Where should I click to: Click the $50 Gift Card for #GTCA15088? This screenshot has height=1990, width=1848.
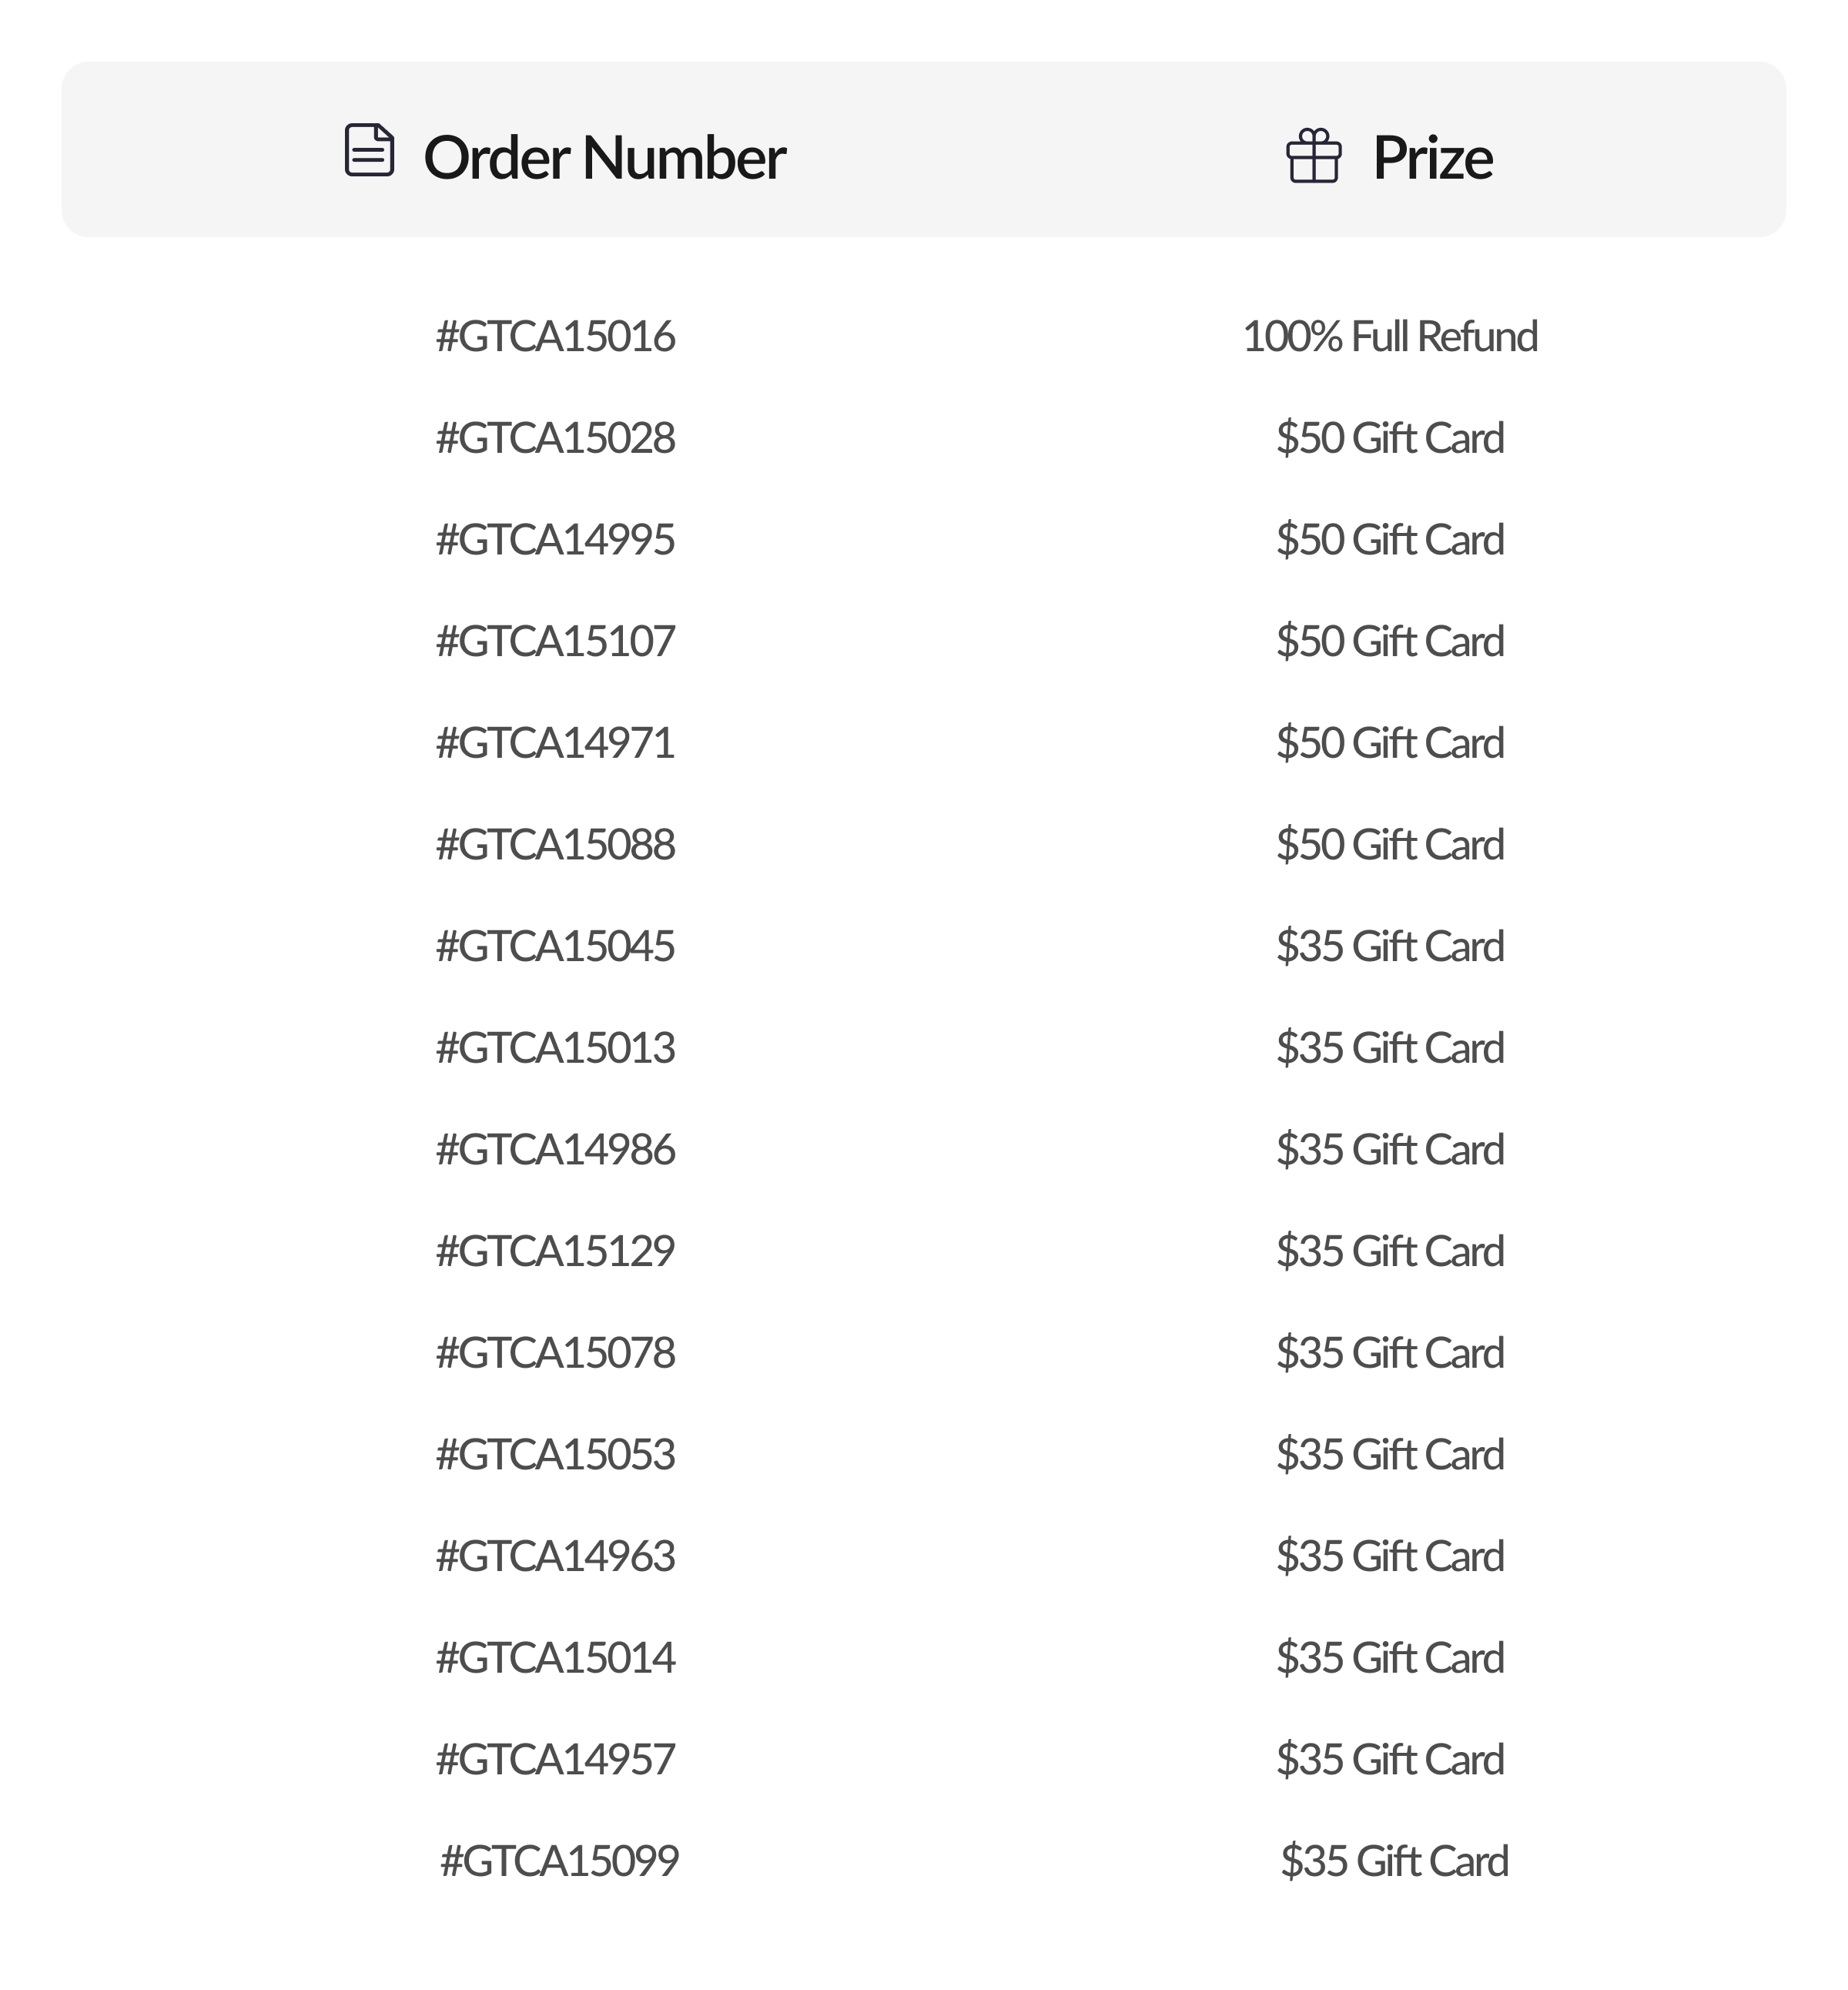[x=1389, y=845]
